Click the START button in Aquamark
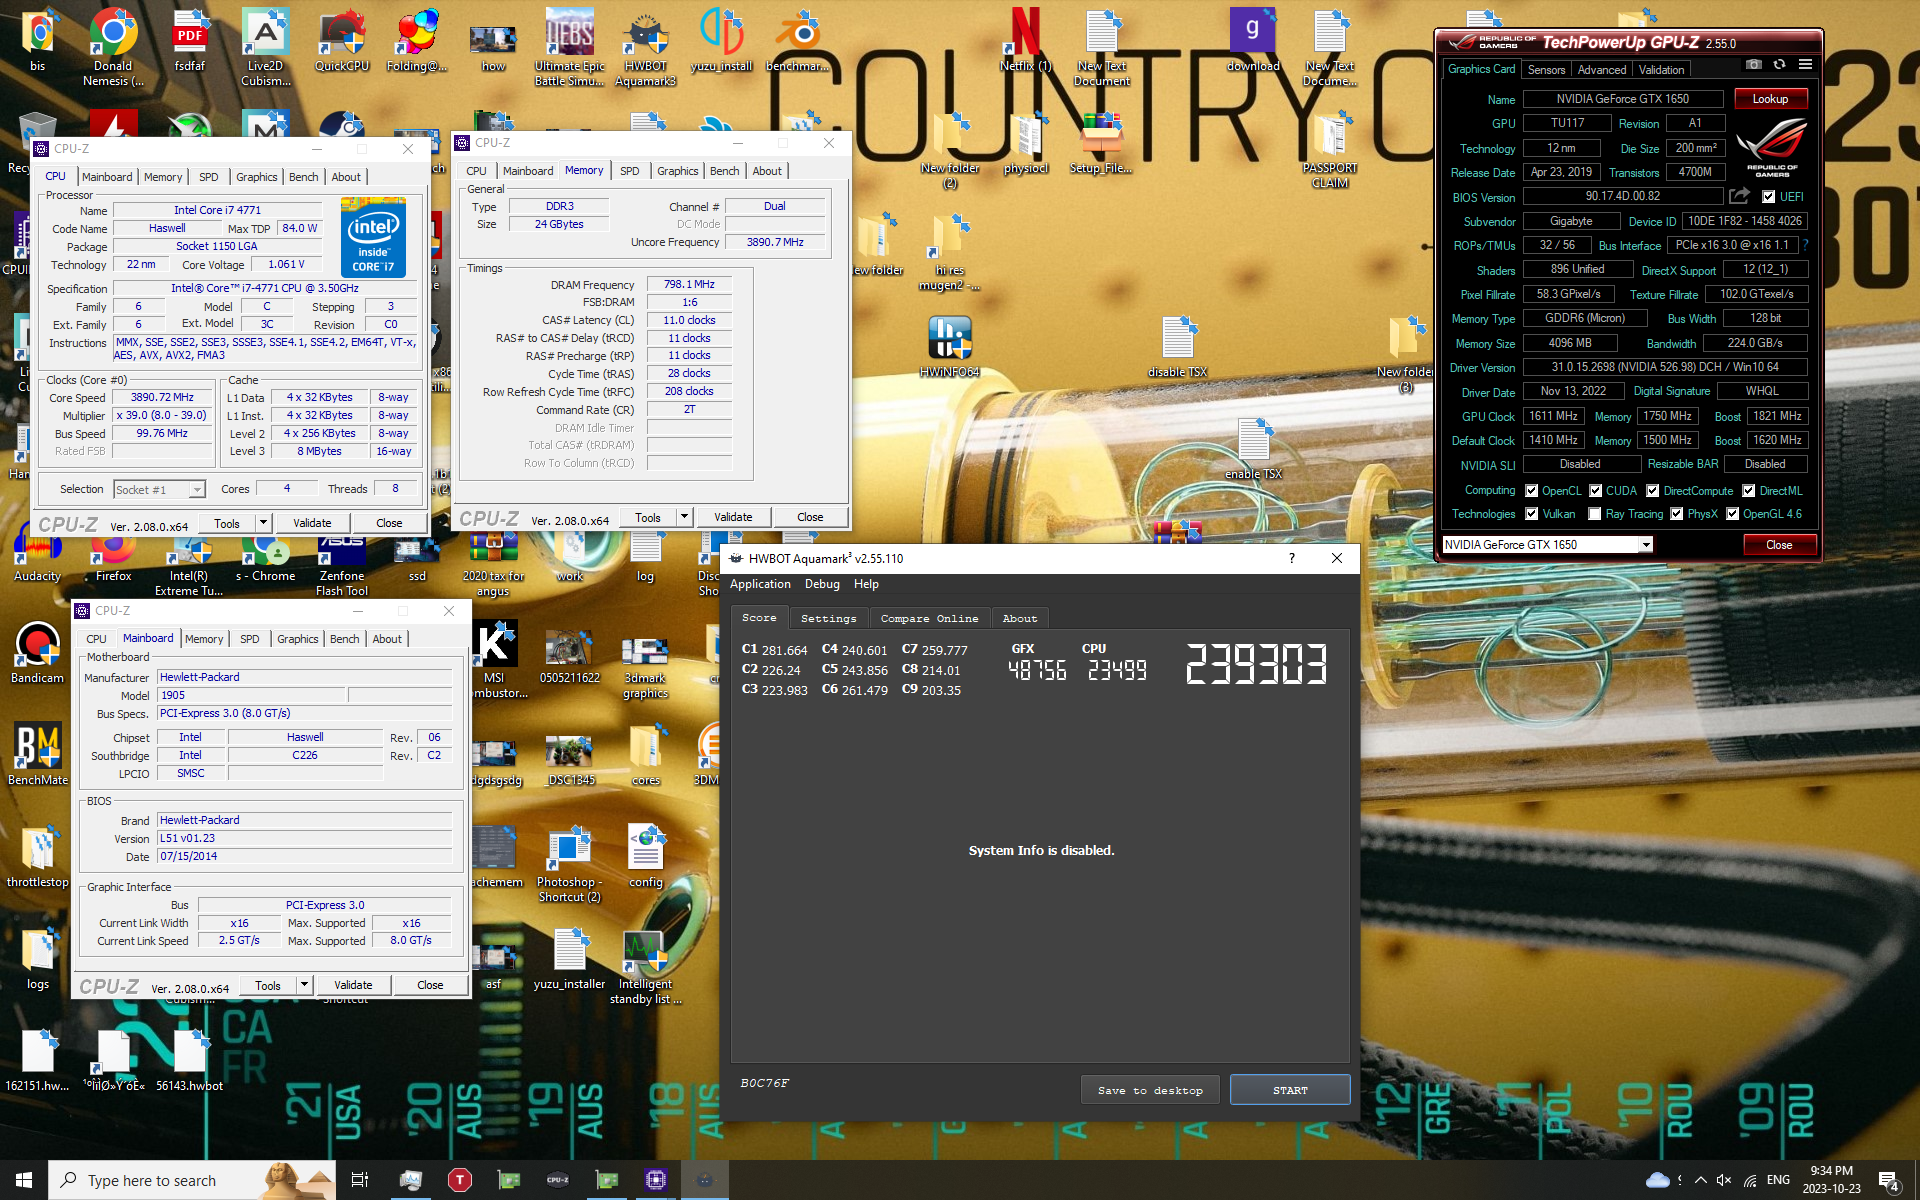 coord(1290,1090)
